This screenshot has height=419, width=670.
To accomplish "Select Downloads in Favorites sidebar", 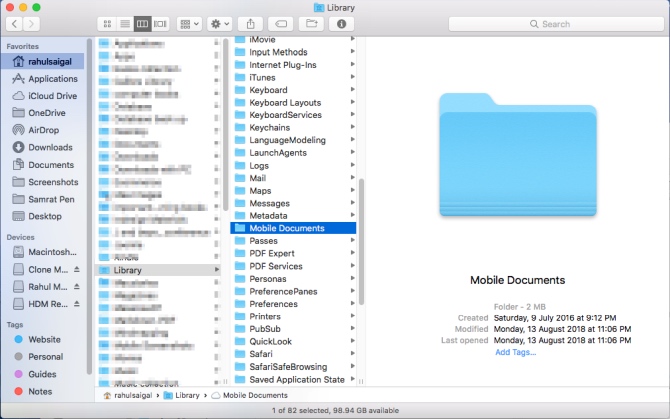I will point(49,147).
